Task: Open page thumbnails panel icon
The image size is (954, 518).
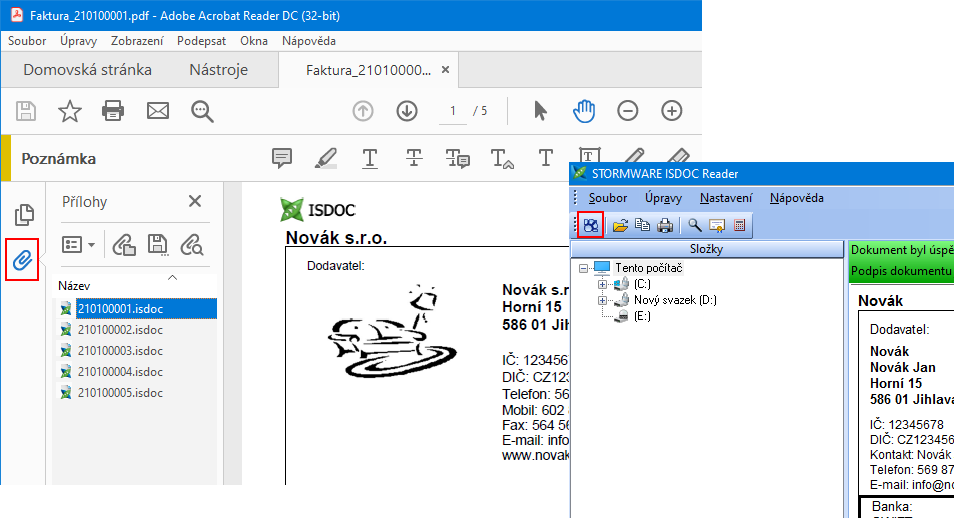Action: point(24,214)
